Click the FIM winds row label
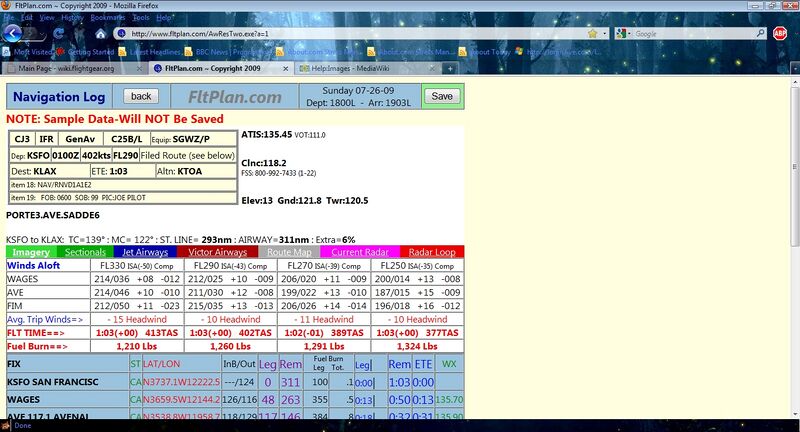The height and width of the screenshot is (432, 800). pyautogui.click(x=15, y=306)
